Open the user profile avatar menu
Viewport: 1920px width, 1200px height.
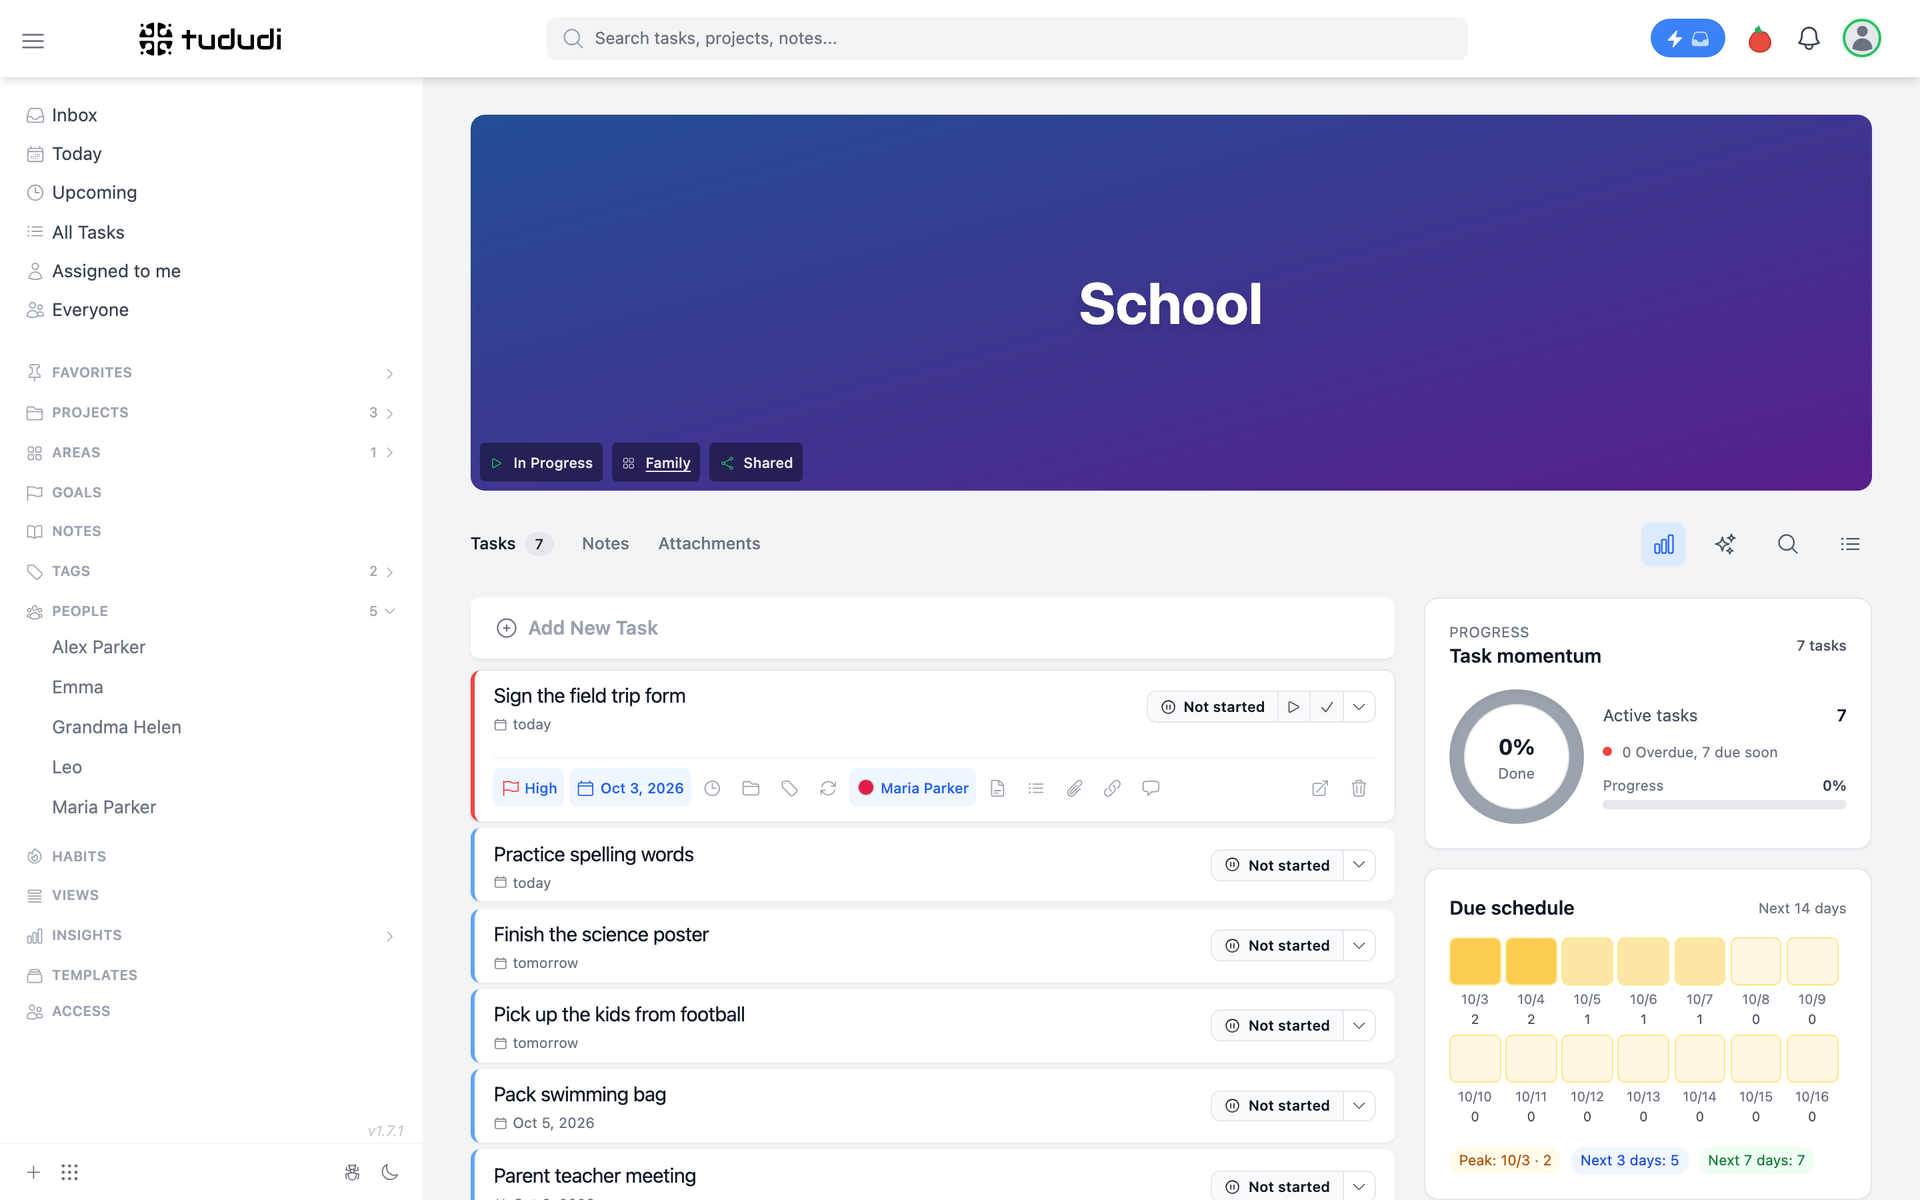pyautogui.click(x=1862, y=38)
